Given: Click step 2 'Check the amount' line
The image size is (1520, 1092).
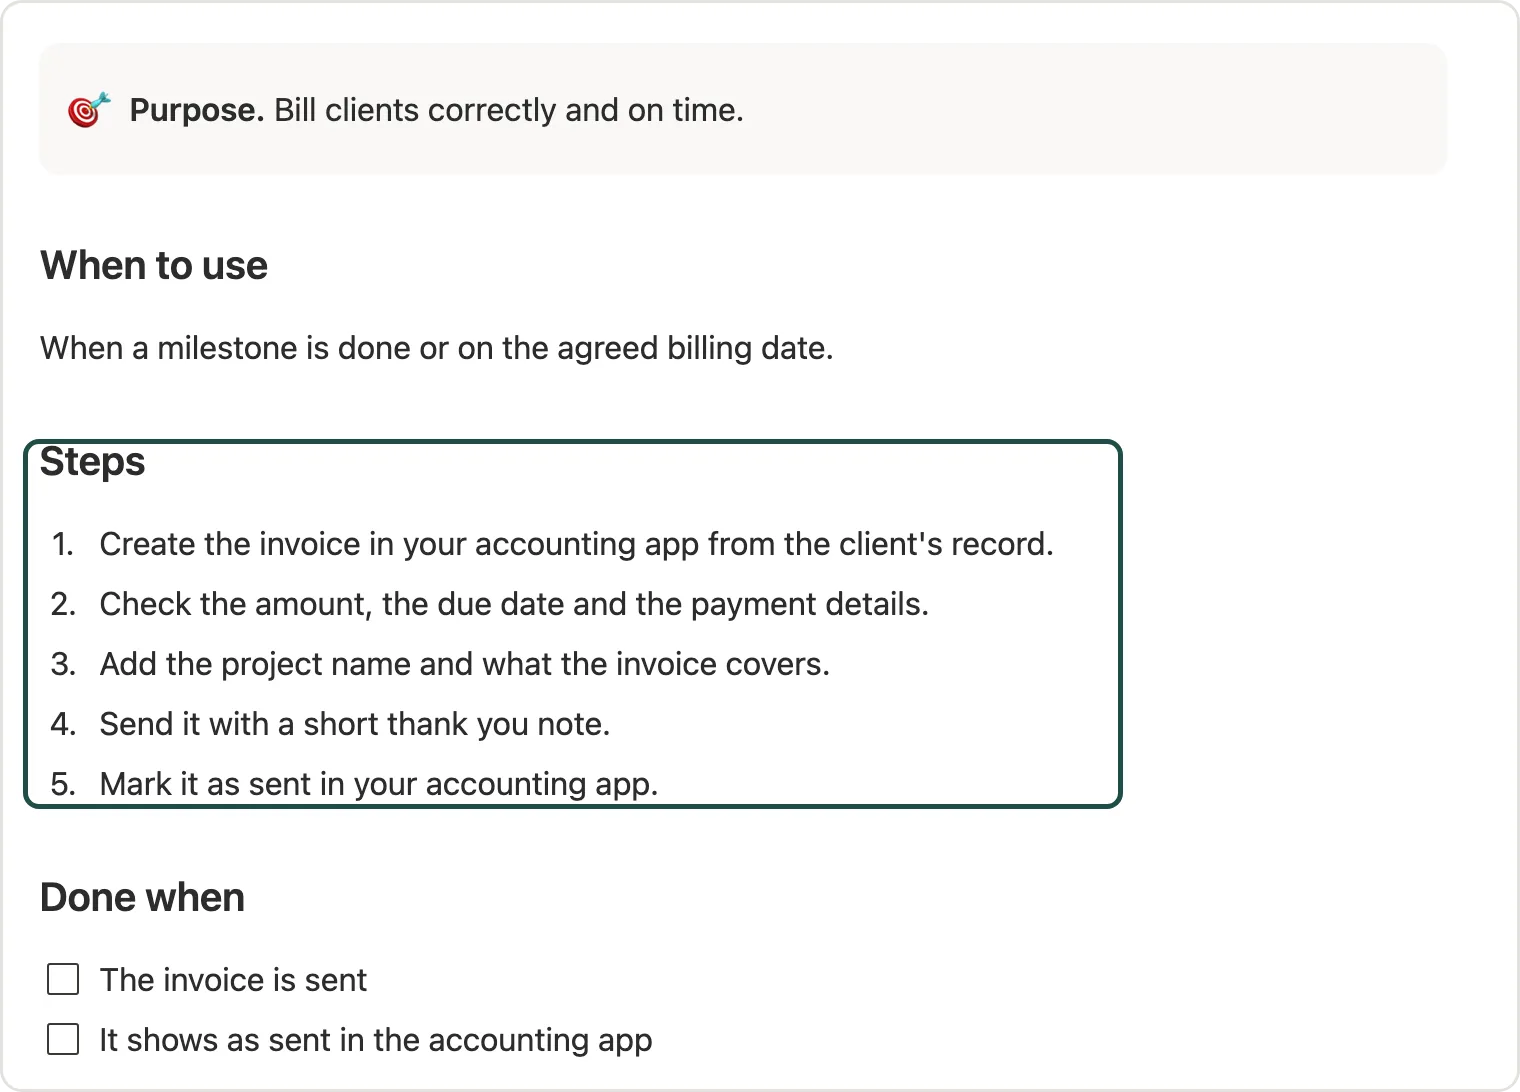Looking at the screenshot, I should (514, 604).
